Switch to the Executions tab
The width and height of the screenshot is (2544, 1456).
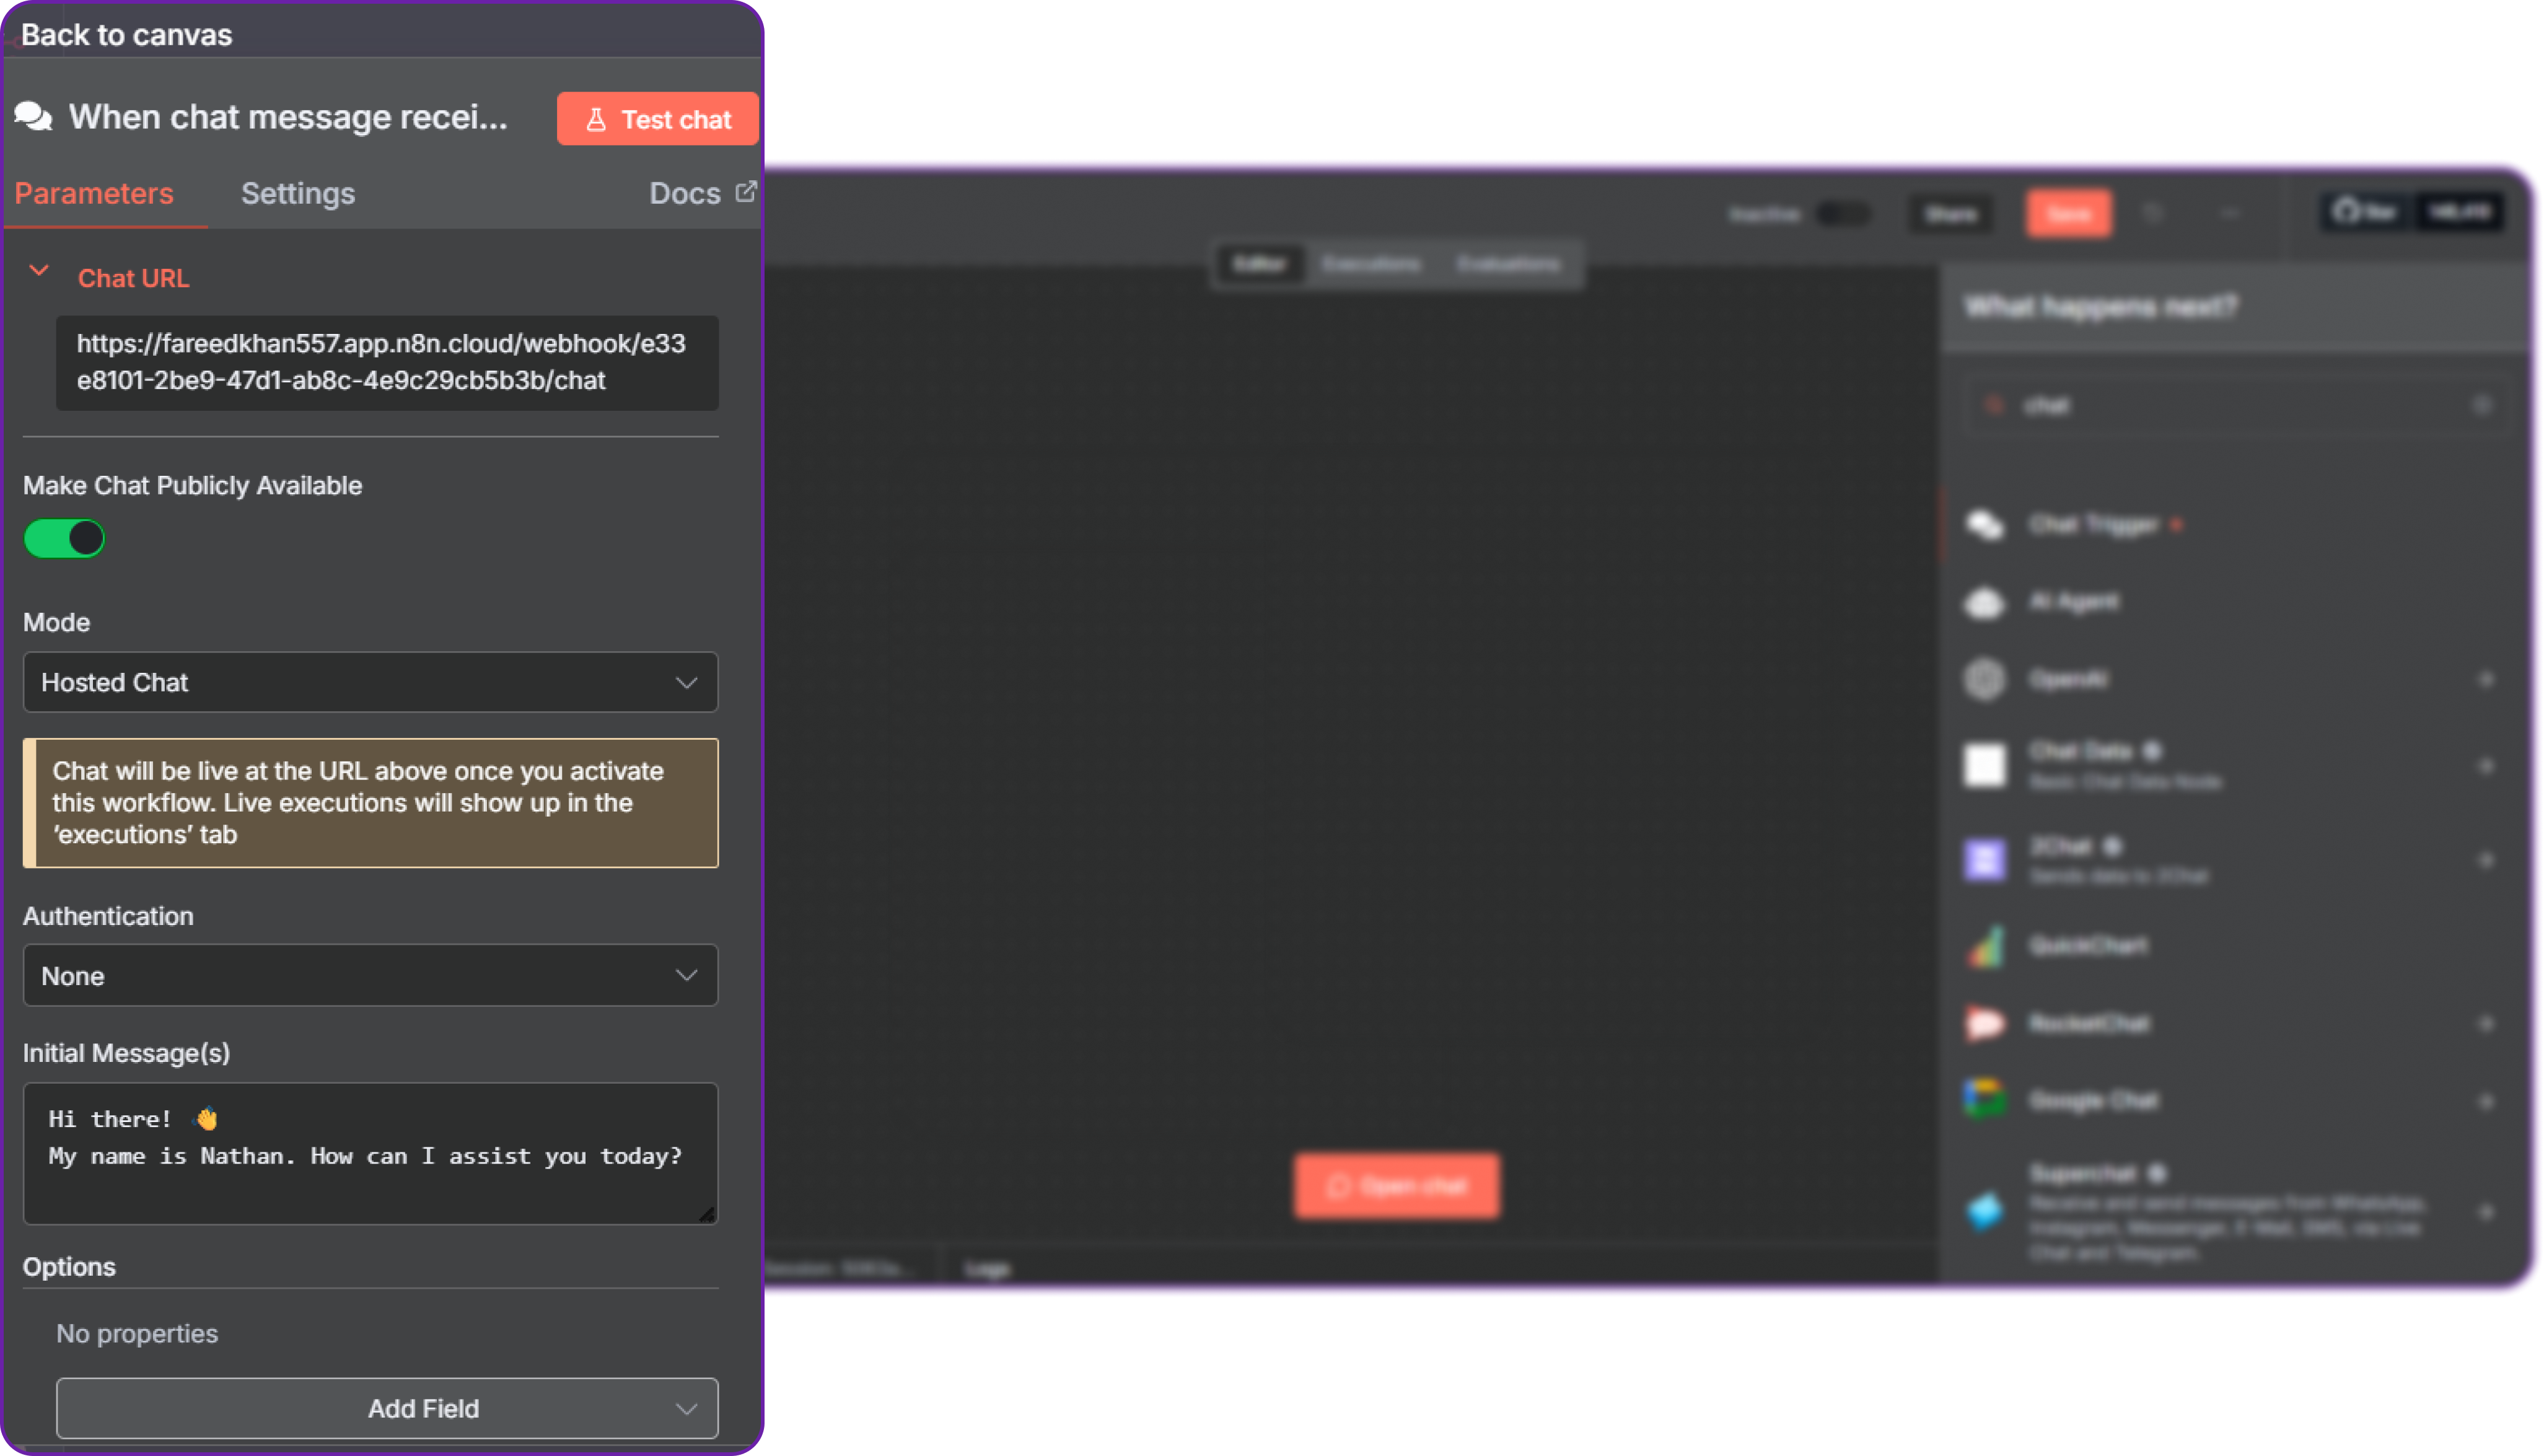coord(1372,264)
